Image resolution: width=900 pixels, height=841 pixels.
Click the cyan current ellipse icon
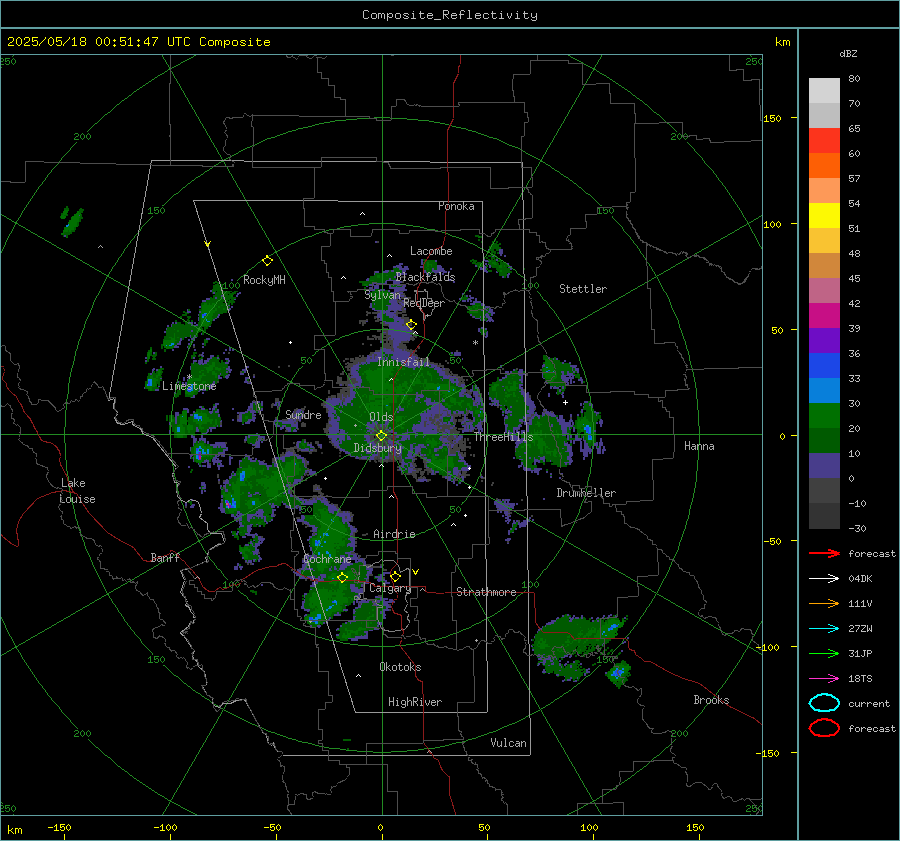[824, 703]
